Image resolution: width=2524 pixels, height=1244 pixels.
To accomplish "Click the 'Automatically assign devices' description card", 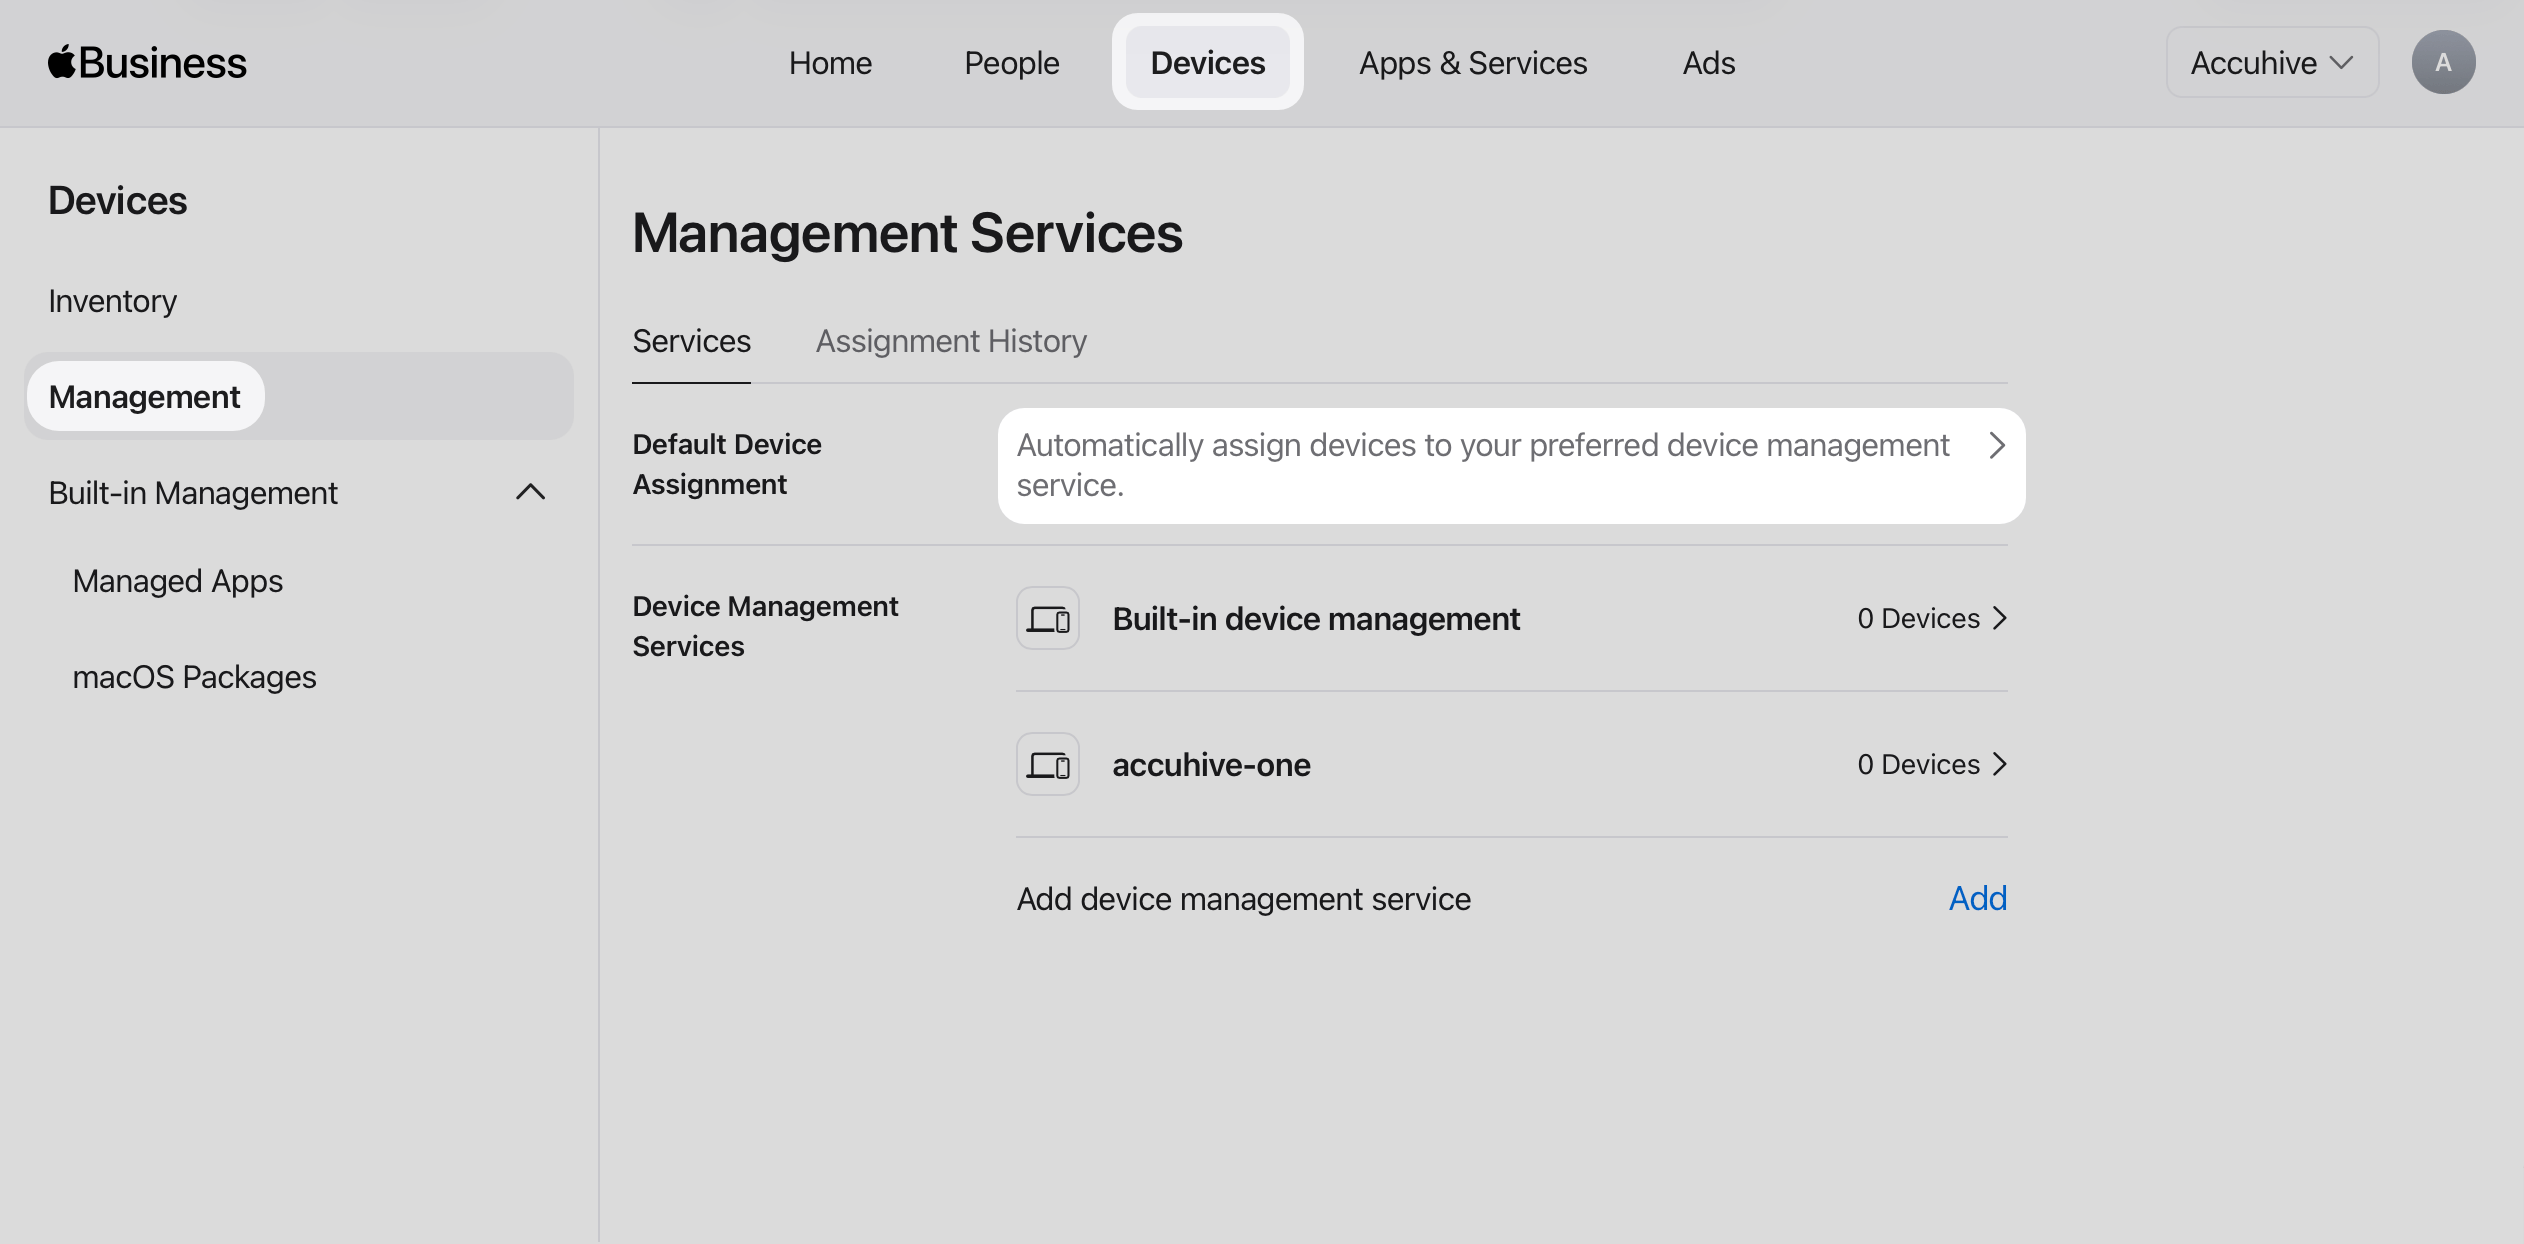I will click(1511, 465).
